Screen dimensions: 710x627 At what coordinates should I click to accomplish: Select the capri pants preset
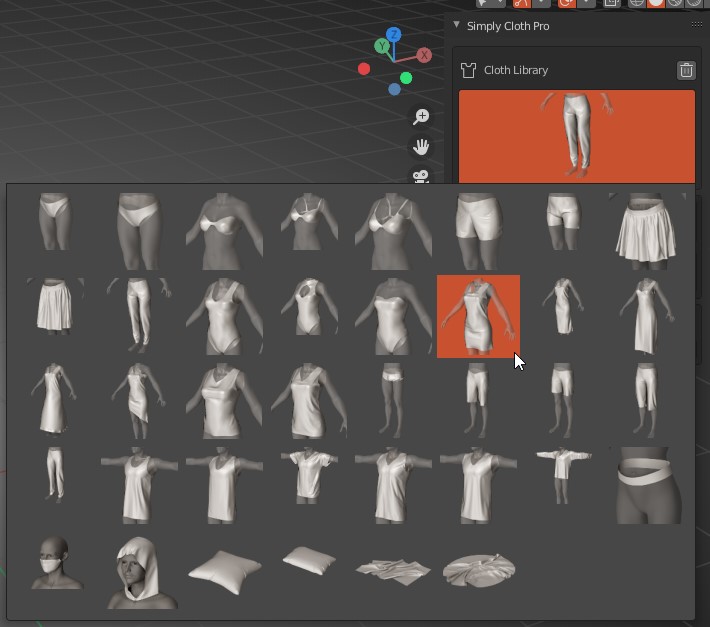click(x=648, y=400)
